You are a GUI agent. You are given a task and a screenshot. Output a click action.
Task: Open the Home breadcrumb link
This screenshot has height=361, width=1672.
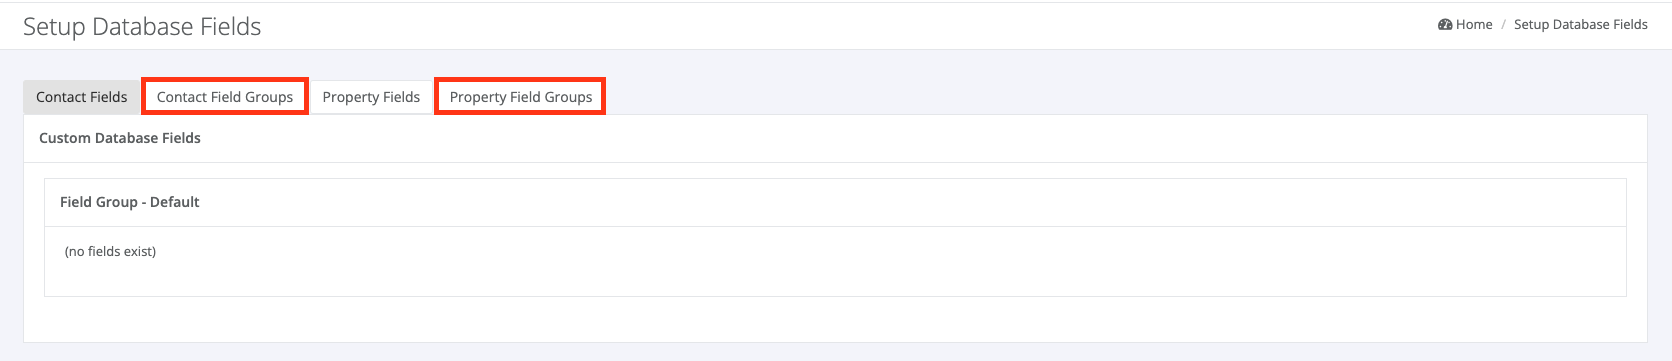coord(1474,24)
